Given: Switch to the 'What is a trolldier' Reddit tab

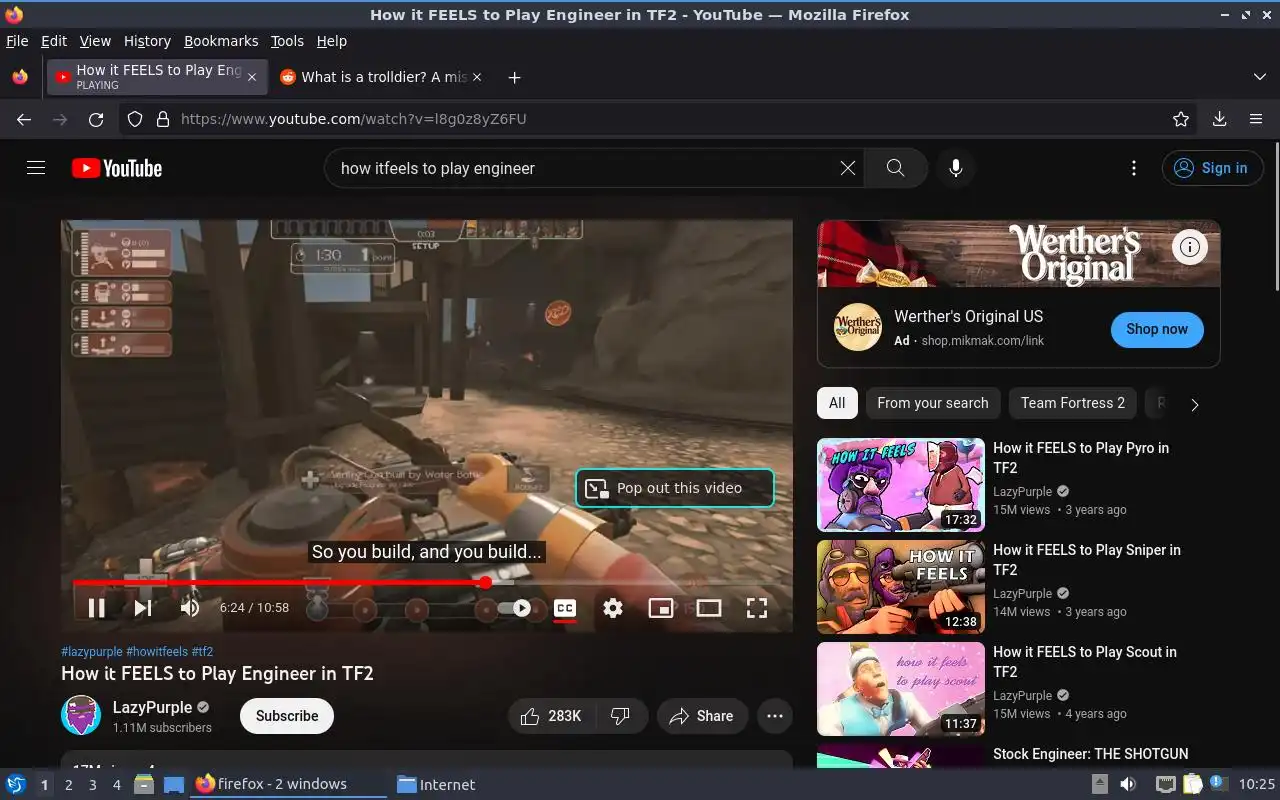Looking at the screenshot, I should click(380, 77).
